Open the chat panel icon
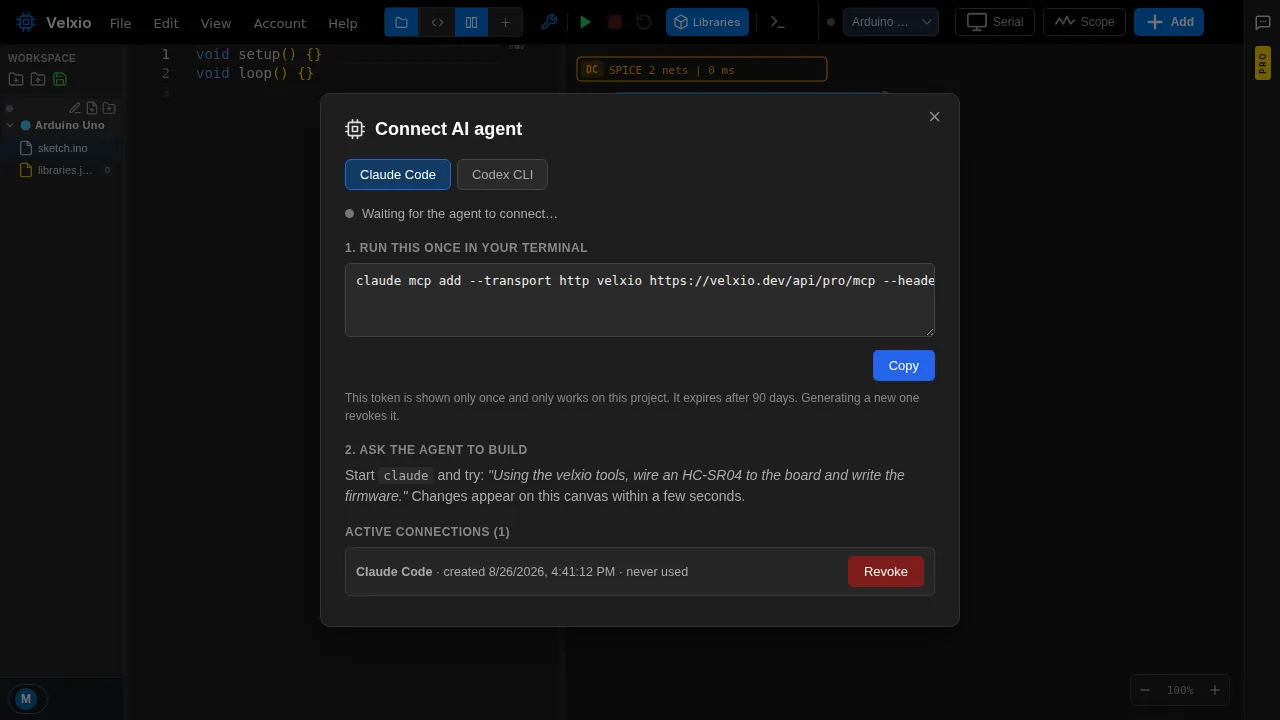This screenshot has width=1280, height=720. 1263,22
